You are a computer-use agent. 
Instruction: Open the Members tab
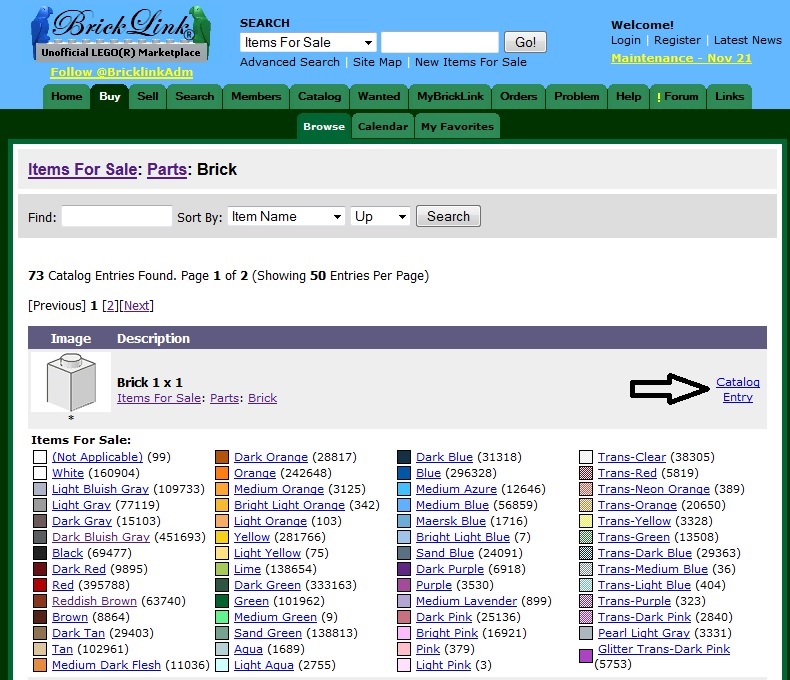pyautogui.click(x=256, y=96)
